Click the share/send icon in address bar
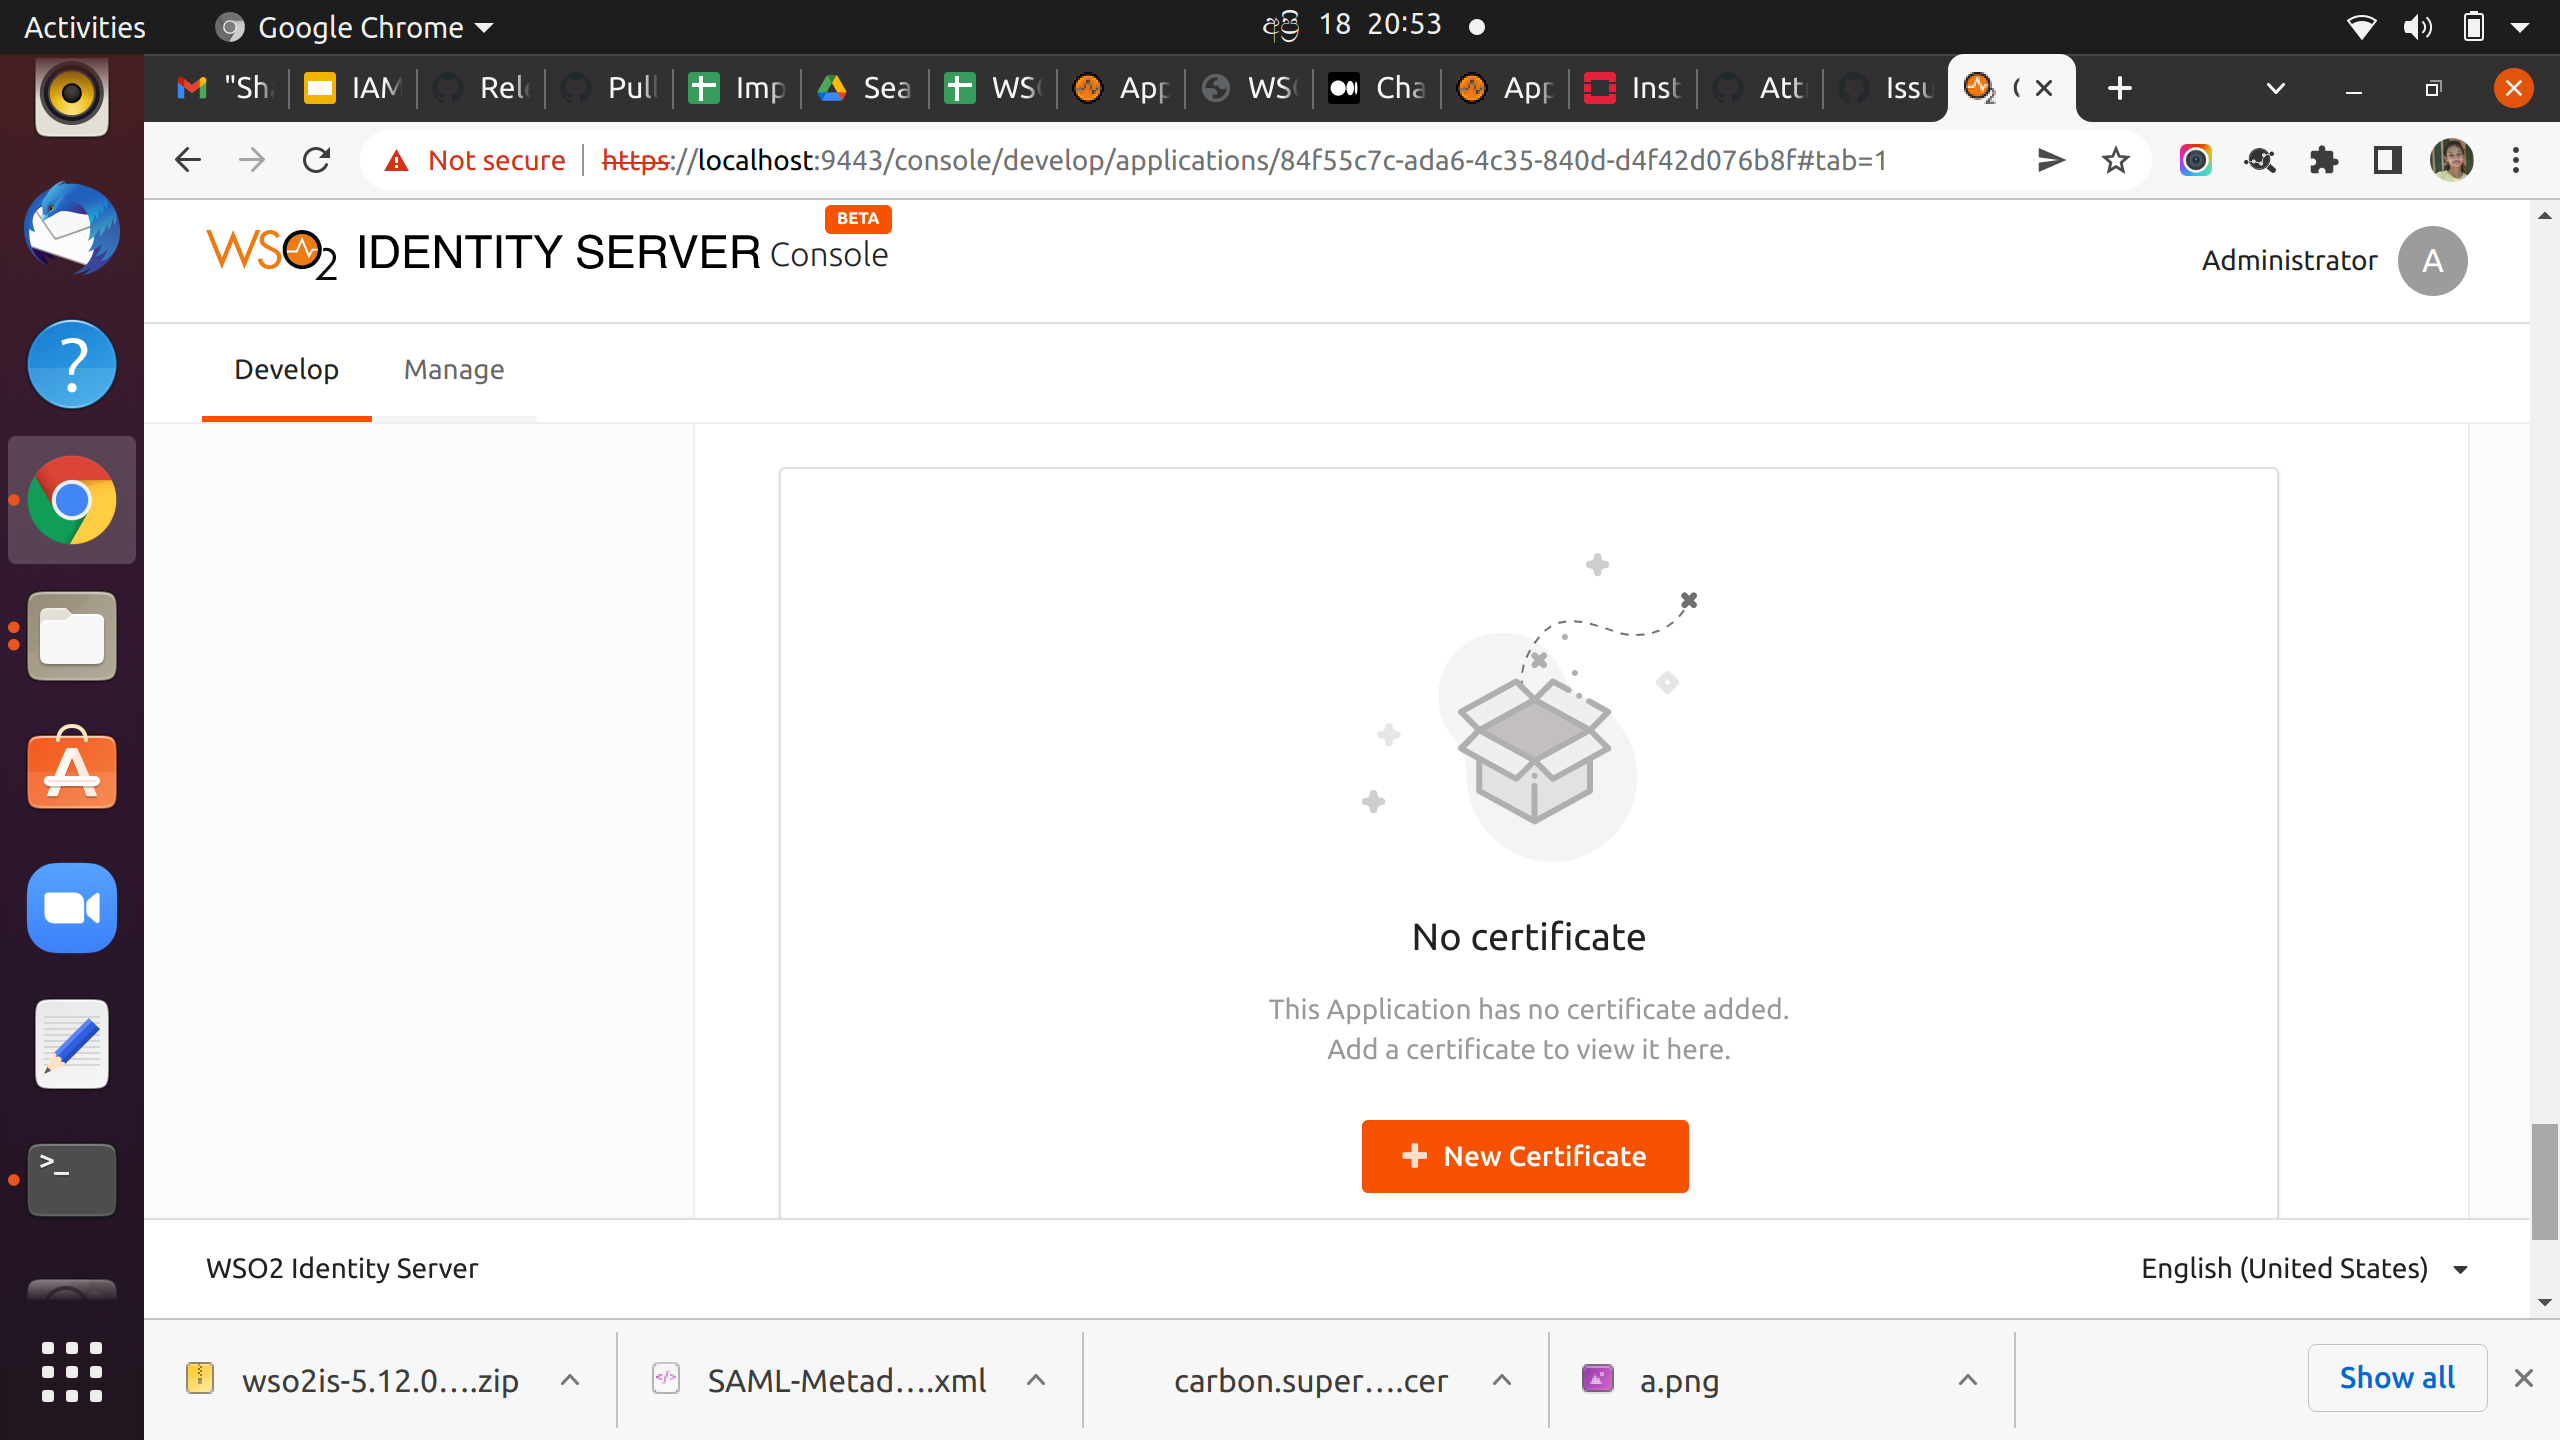Image resolution: width=2560 pixels, height=1440 pixels. 2051,160
